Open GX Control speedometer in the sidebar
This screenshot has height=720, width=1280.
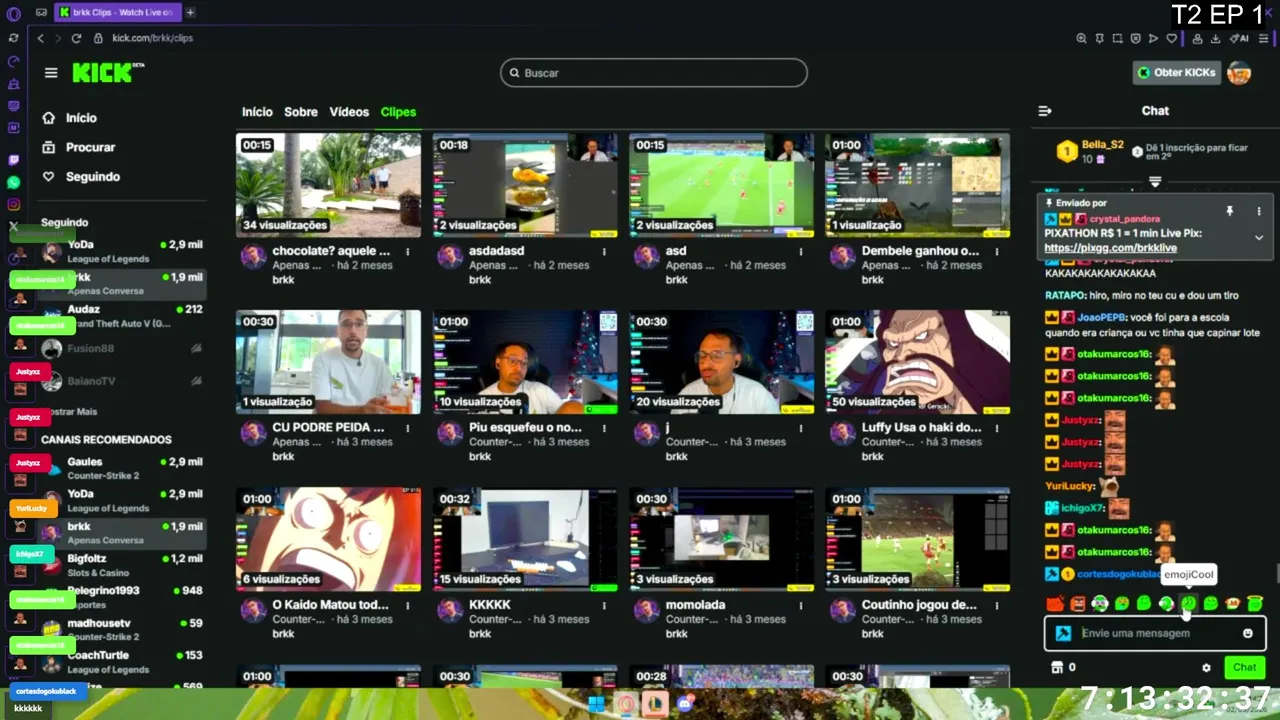pyautogui.click(x=13, y=60)
